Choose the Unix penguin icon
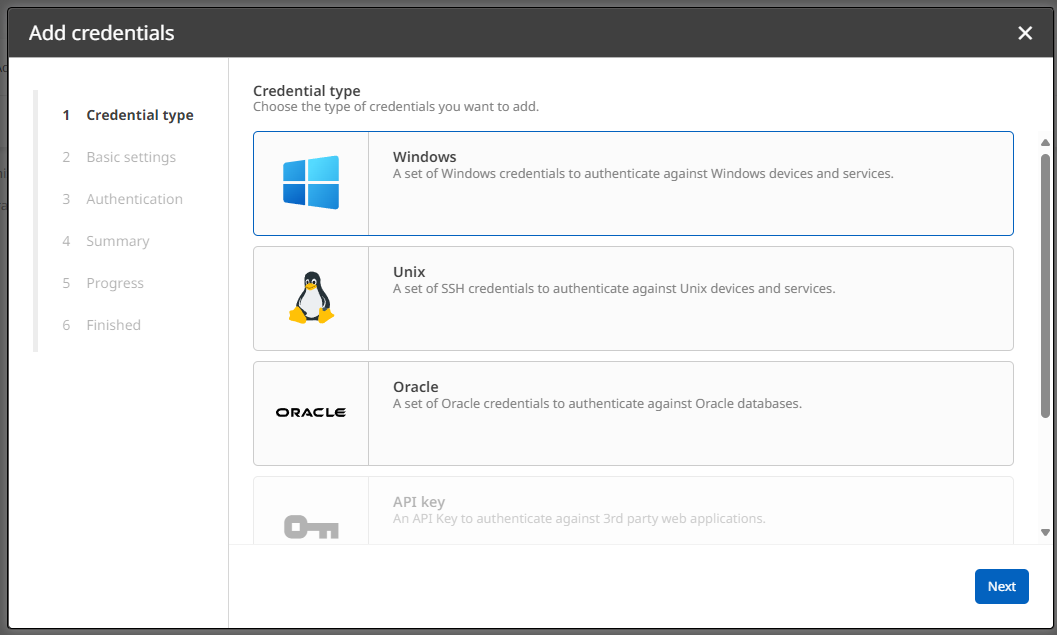 [x=311, y=298]
